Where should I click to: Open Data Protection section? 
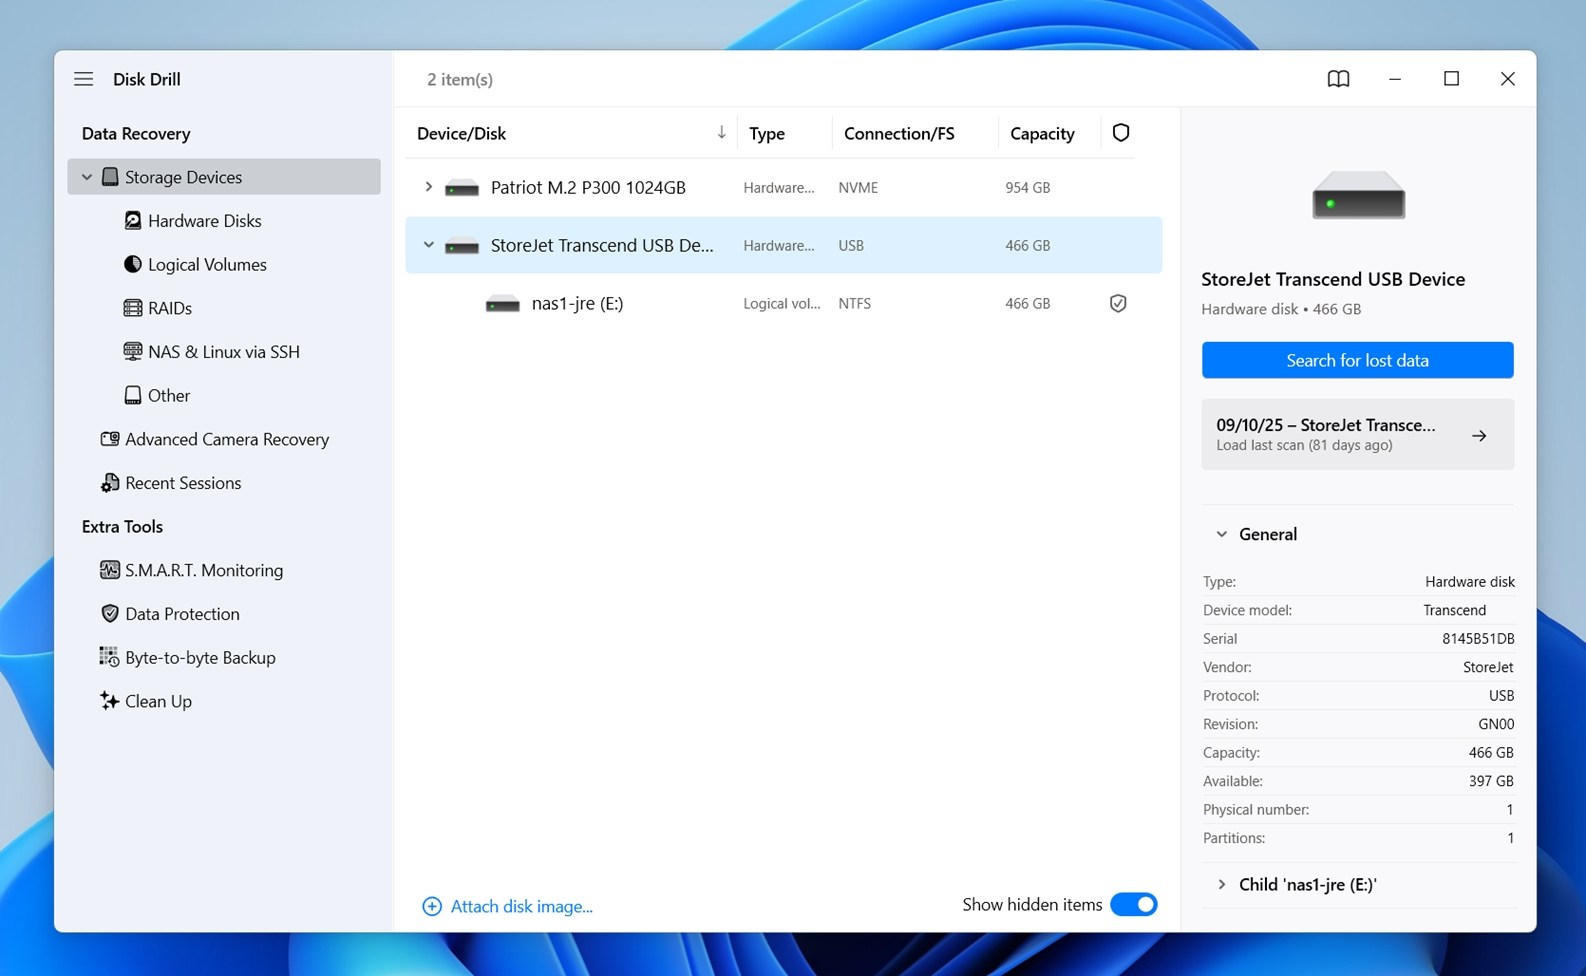[182, 614]
